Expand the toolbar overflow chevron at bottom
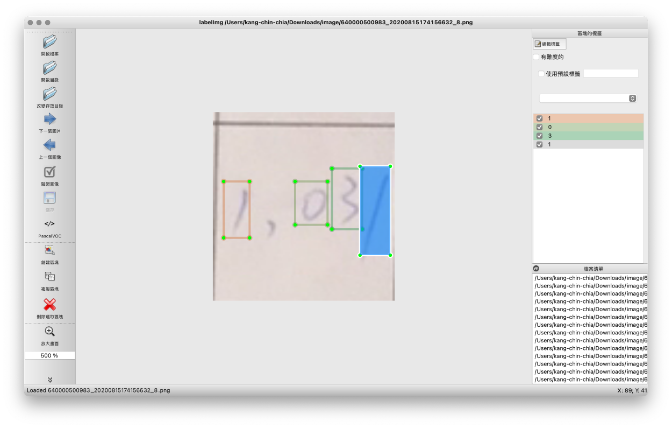The width and height of the screenshot is (672, 428). [x=49, y=379]
